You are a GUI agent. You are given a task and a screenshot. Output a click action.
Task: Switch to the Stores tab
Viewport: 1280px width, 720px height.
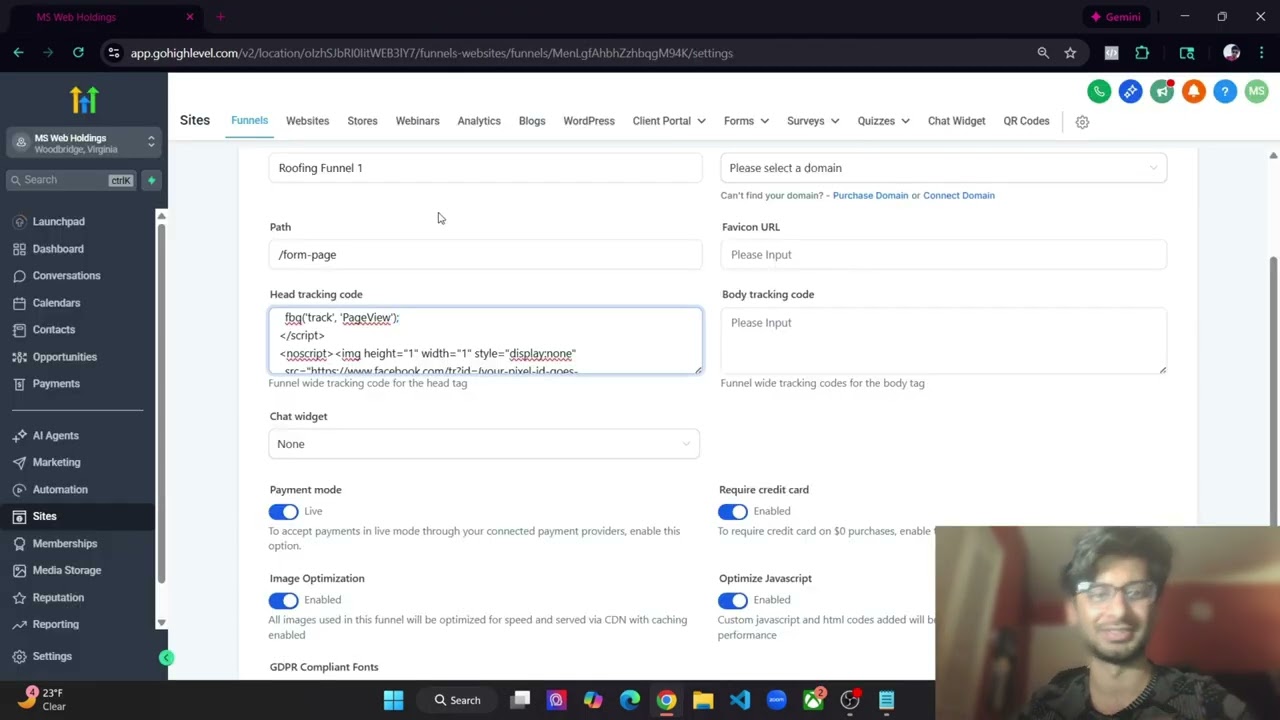tap(362, 121)
